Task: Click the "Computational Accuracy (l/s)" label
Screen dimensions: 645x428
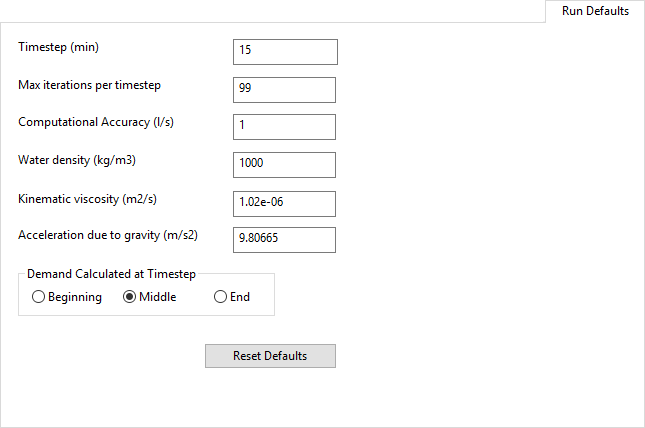Action: click(90, 122)
